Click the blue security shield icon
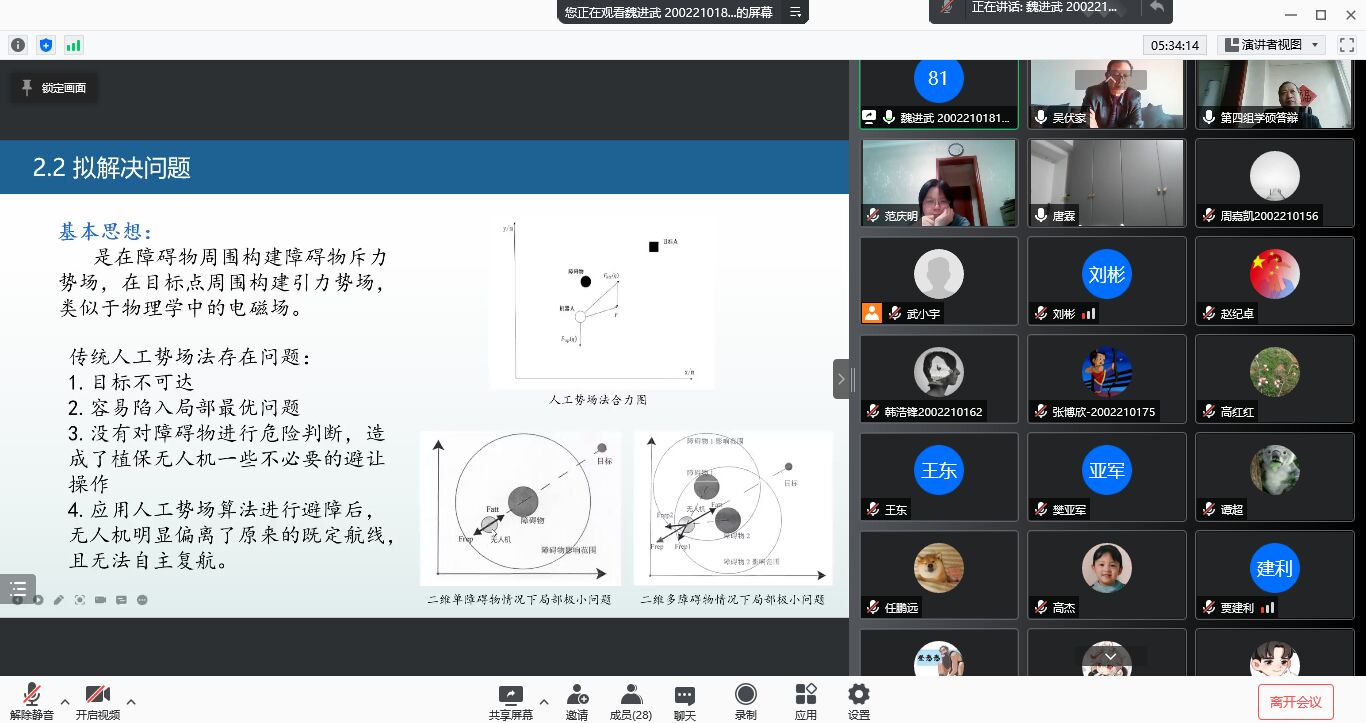The width and height of the screenshot is (1366, 723). pyautogui.click(x=45, y=45)
